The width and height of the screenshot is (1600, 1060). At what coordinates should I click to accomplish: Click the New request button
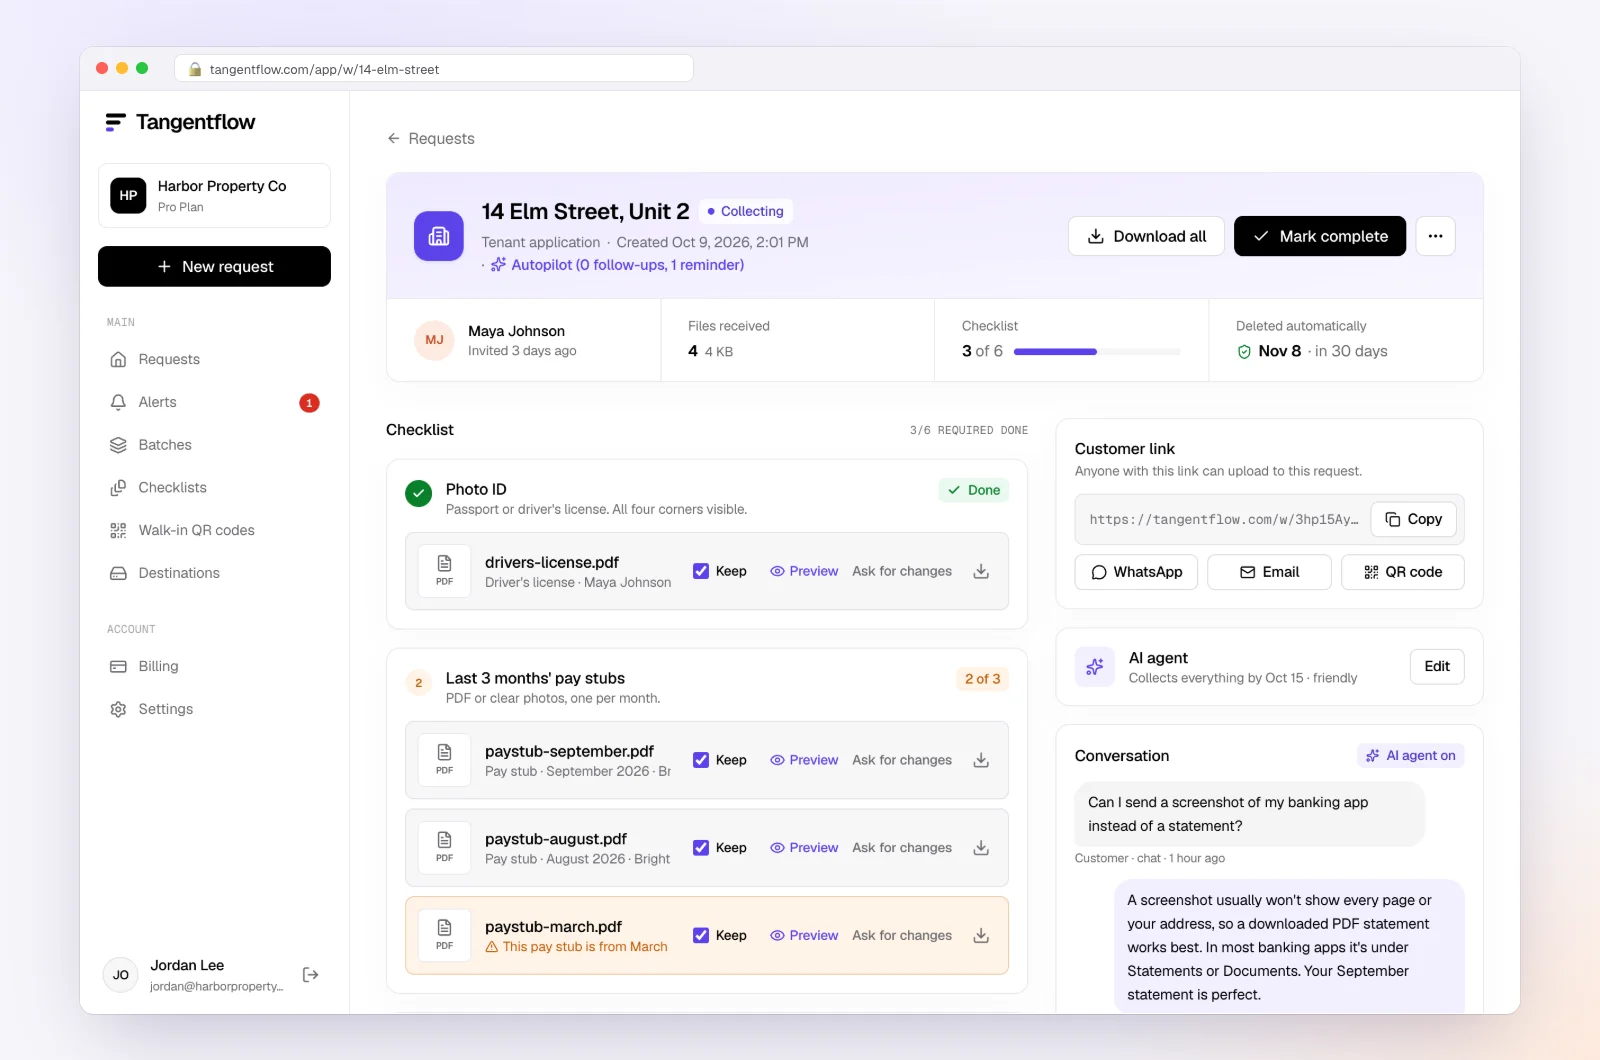(214, 267)
